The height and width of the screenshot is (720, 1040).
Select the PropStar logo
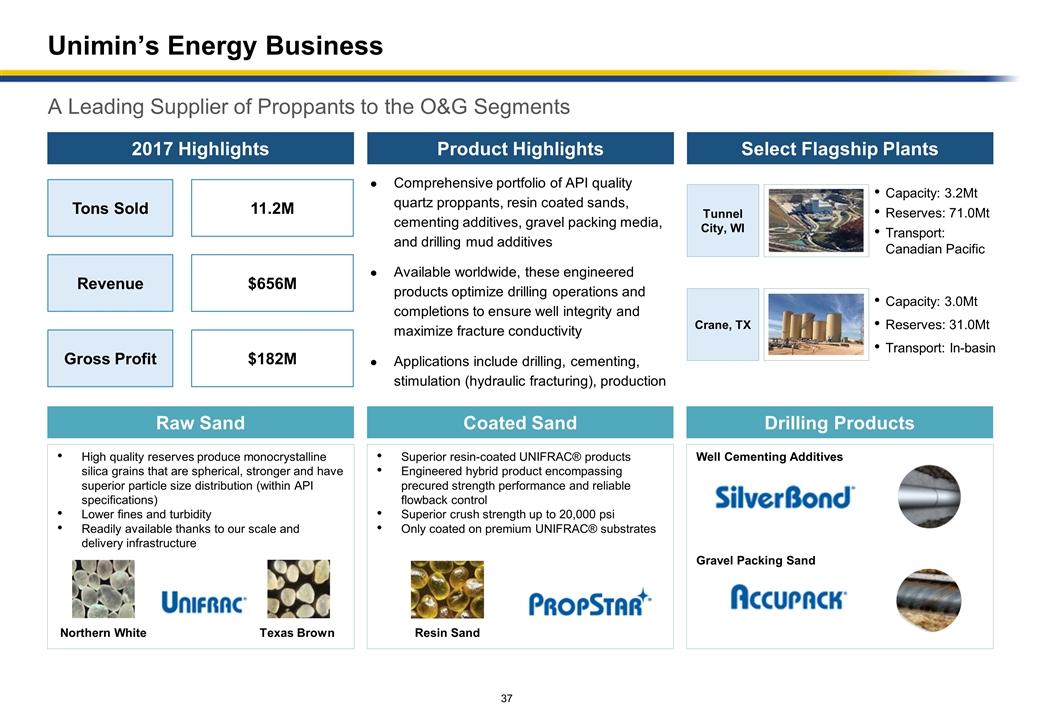[x=590, y=603]
